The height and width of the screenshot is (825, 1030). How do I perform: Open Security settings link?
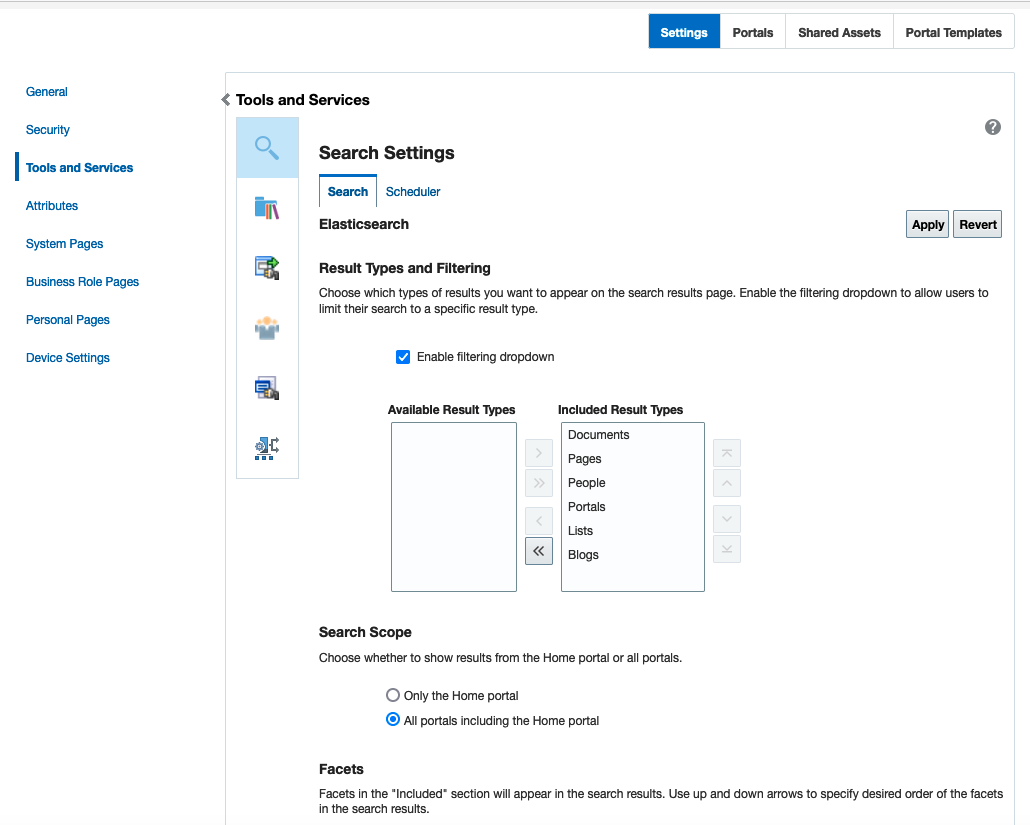tap(47, 130)
